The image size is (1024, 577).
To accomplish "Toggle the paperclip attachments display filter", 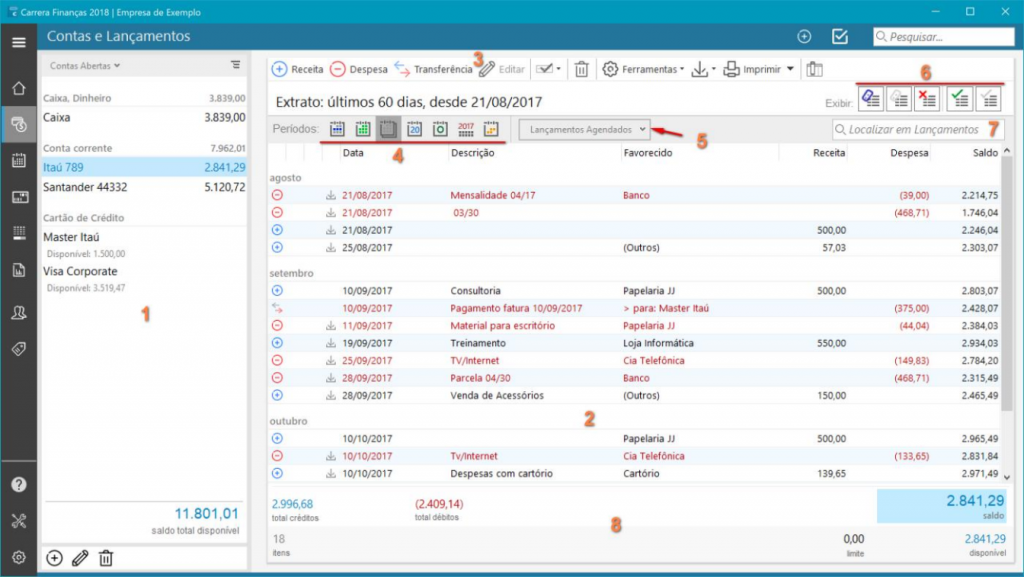I will (x=870, y=98).
